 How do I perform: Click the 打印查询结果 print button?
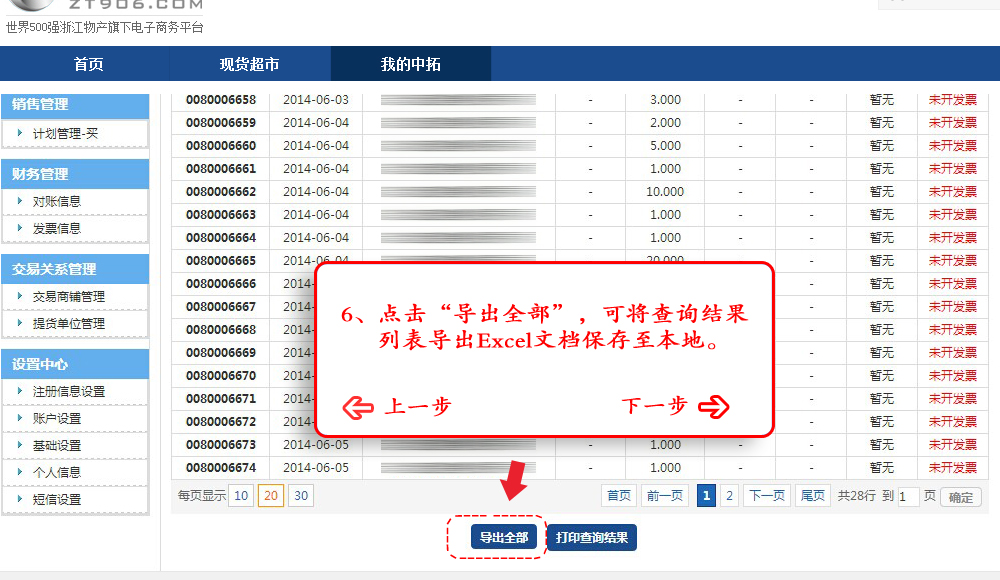pyautogui.click(x=592, y=538)
